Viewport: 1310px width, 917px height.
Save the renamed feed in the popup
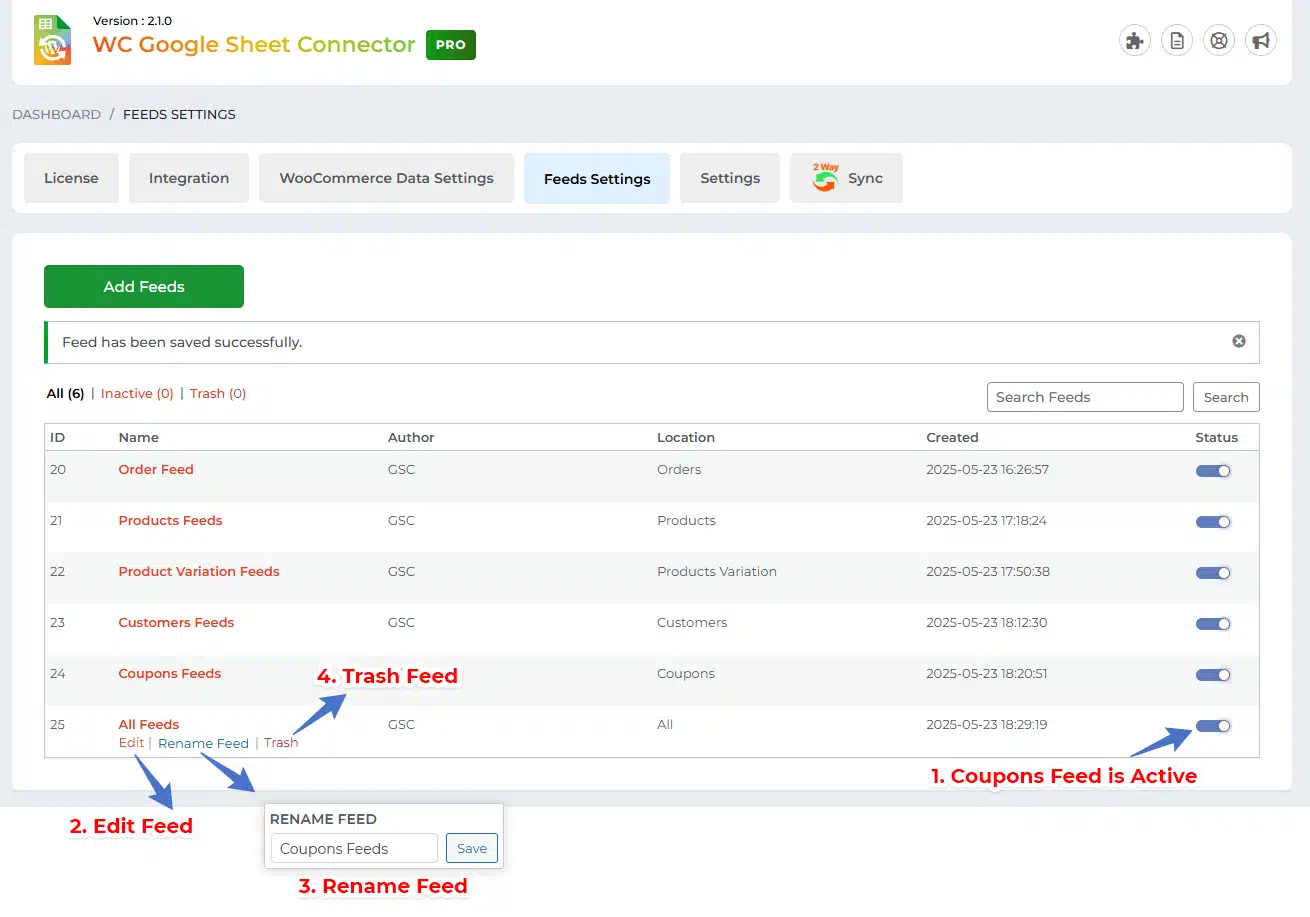471,849
